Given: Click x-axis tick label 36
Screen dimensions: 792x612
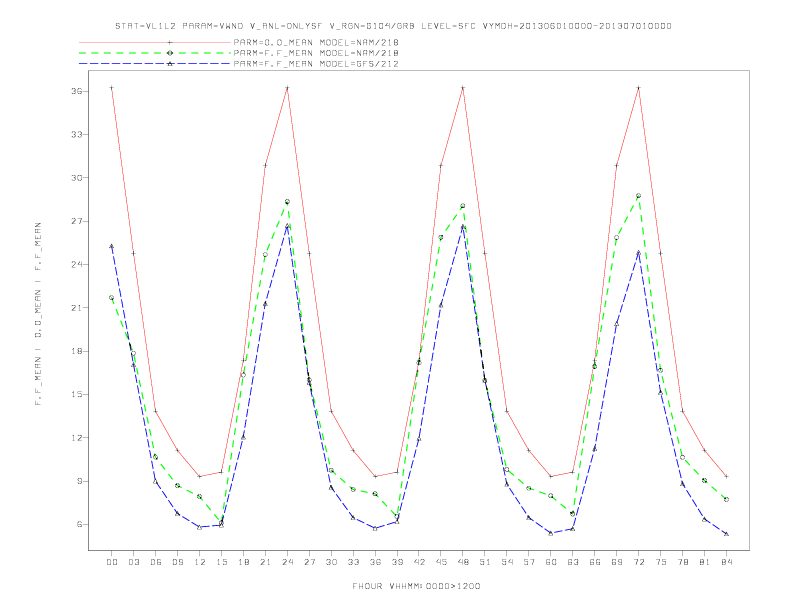Looking at the screenshot, I should pos(375,562).
